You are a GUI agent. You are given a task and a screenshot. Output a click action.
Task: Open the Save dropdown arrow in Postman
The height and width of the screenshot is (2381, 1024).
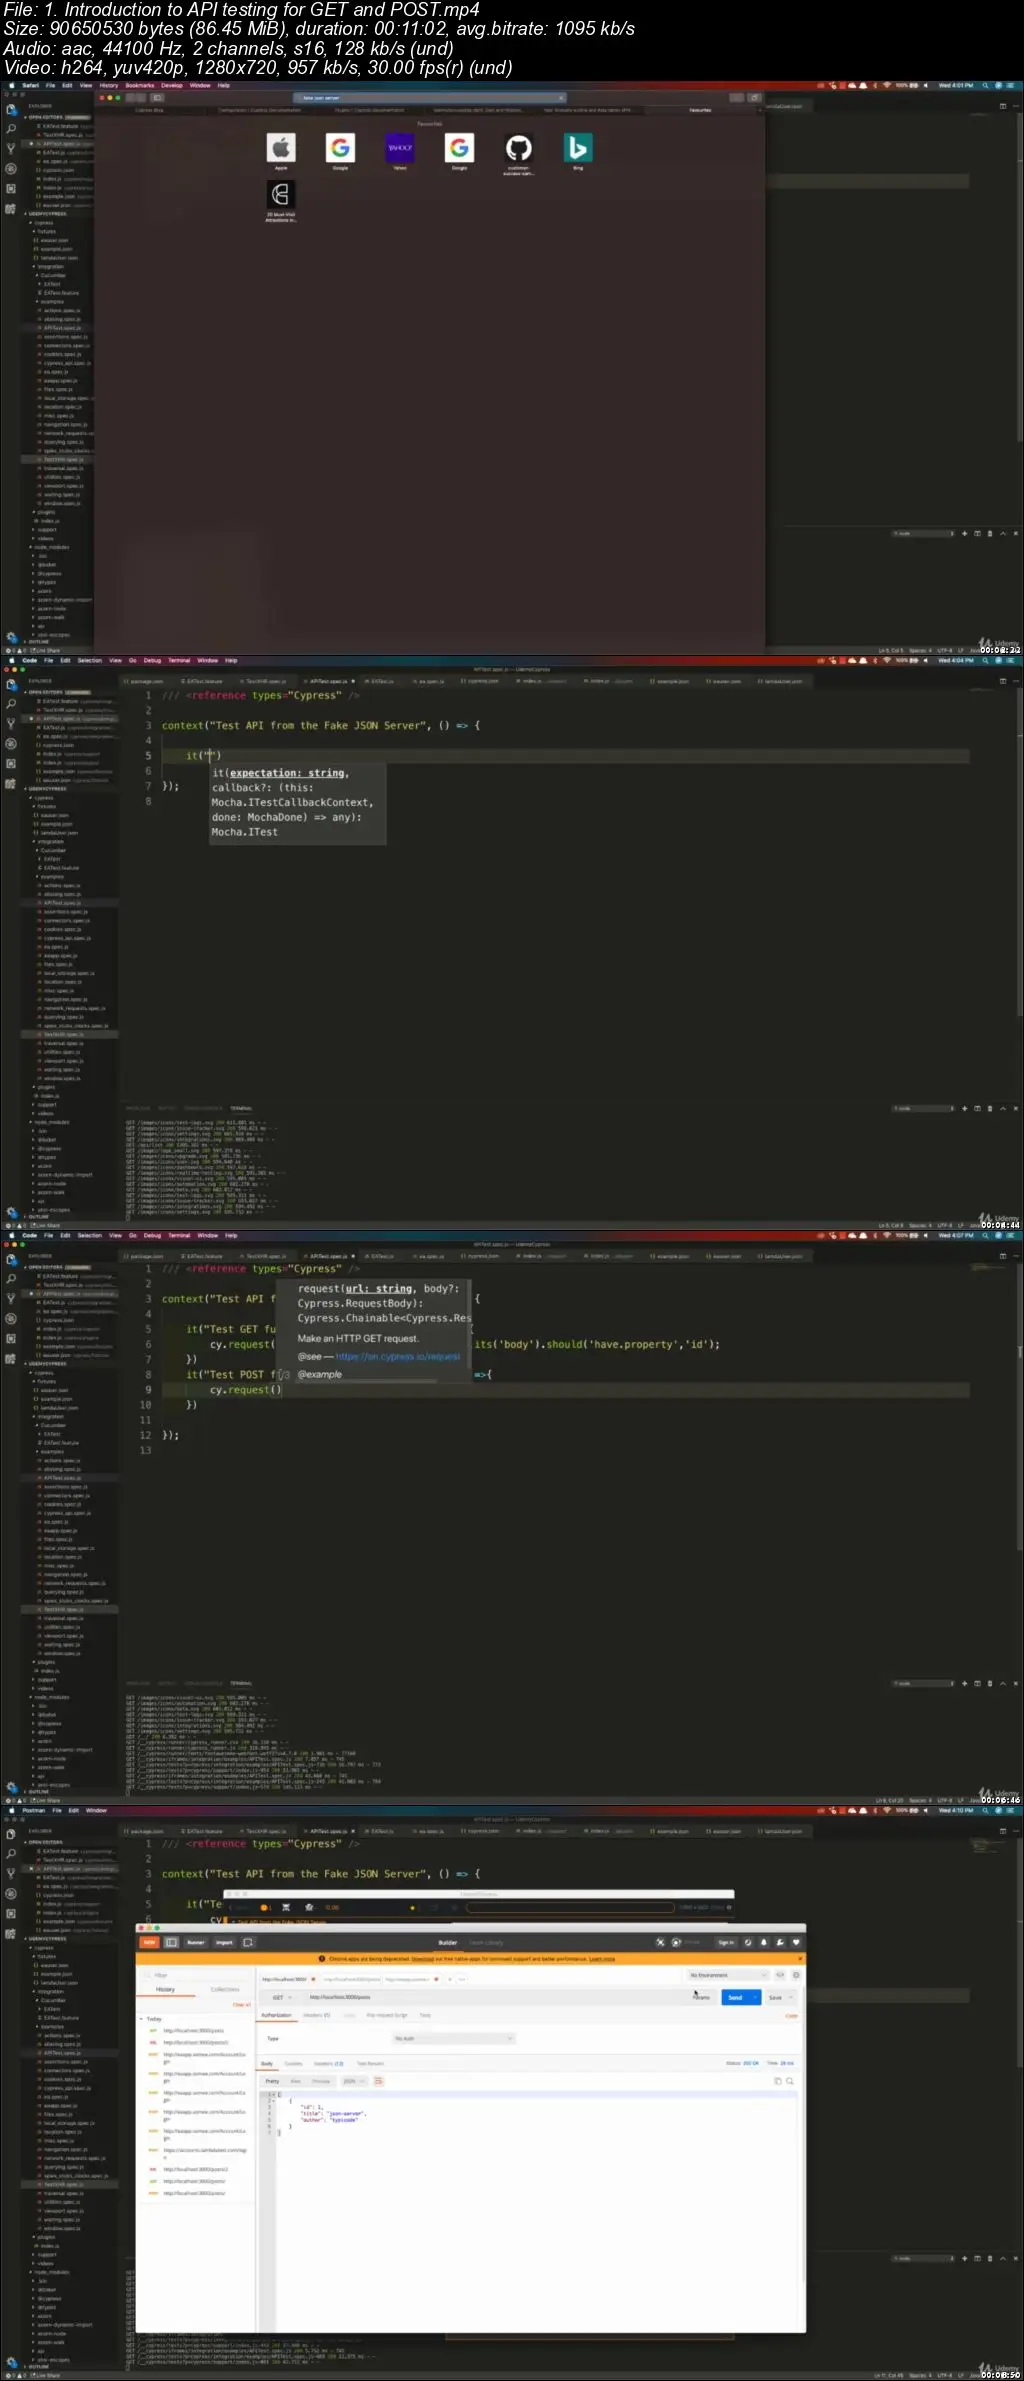click(791, 1997)
